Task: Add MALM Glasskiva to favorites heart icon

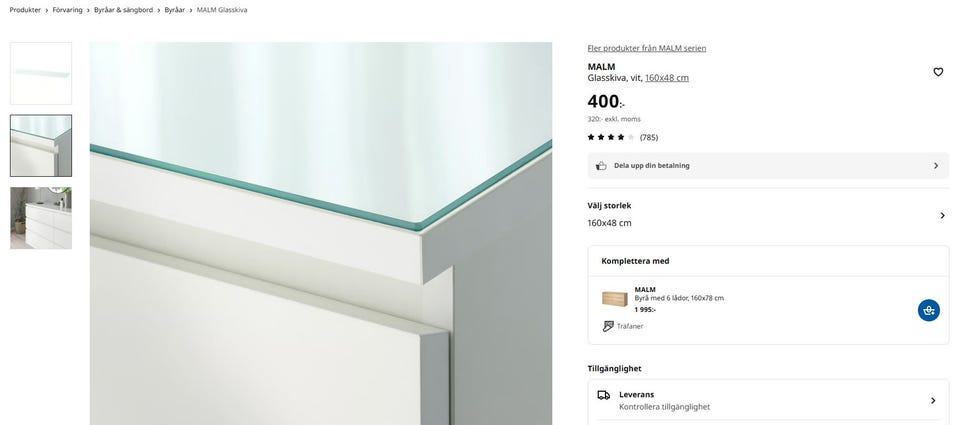Action: [938, 72]
